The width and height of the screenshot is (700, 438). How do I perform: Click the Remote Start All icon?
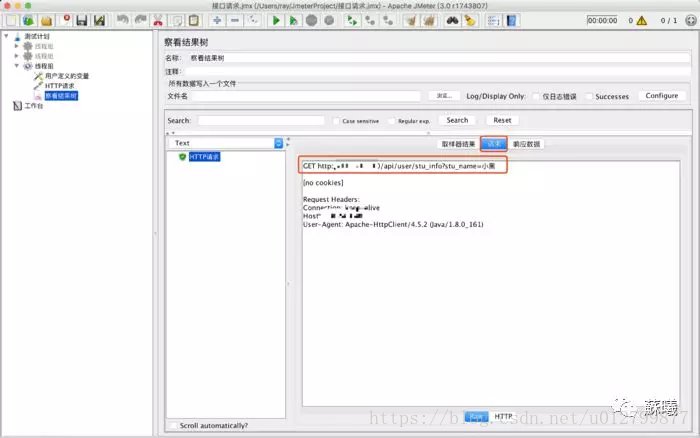tap(352, 21)
